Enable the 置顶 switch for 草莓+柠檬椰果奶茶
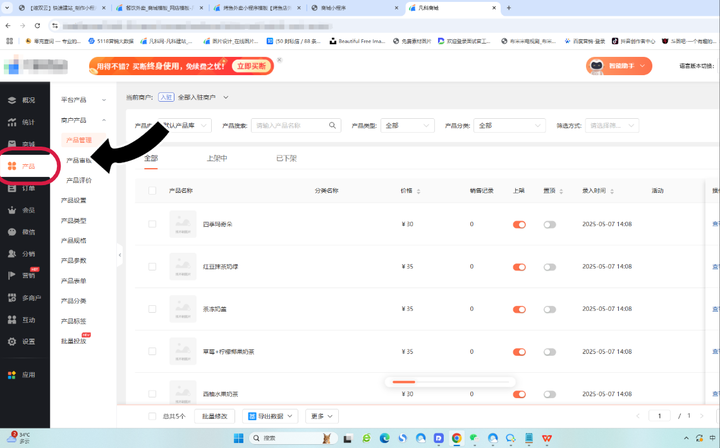The width and height of the screenshot is (720, 448). [550, 352]
